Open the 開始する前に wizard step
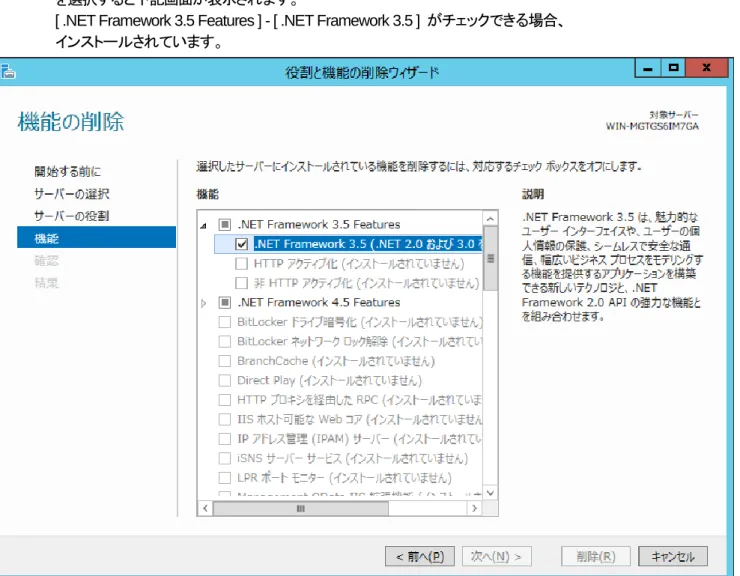 click(67, 171)
